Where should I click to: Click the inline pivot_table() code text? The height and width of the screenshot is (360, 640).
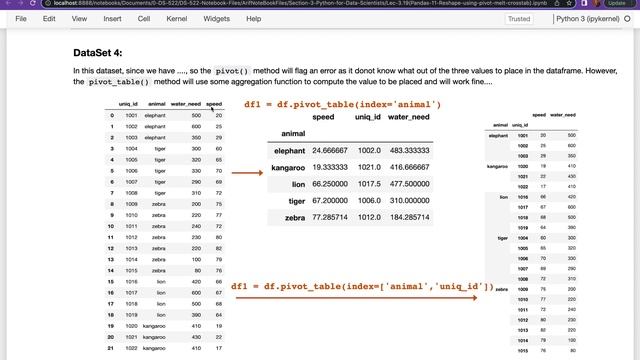[119, 82]
